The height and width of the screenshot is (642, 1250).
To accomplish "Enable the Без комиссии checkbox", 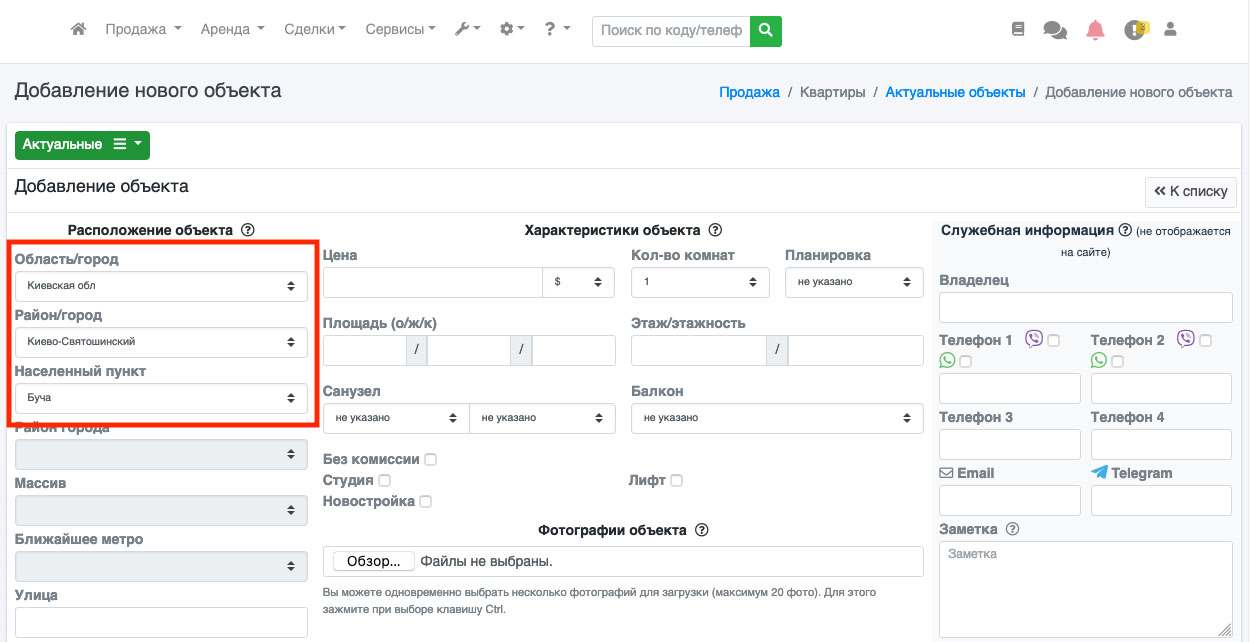I will [430, 460].
